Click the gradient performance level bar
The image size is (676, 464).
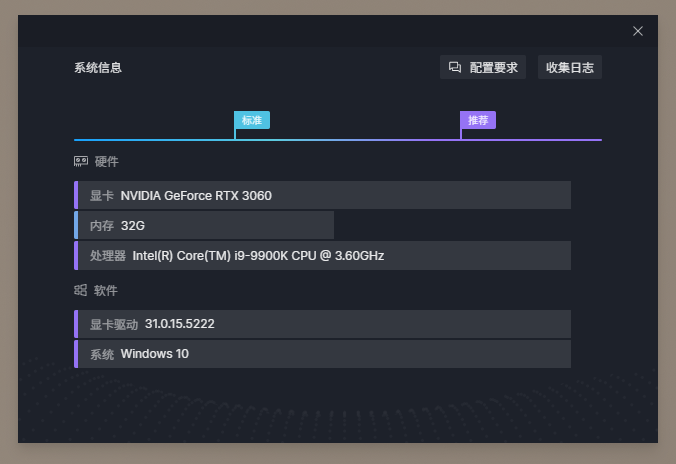tap(338, 140)
